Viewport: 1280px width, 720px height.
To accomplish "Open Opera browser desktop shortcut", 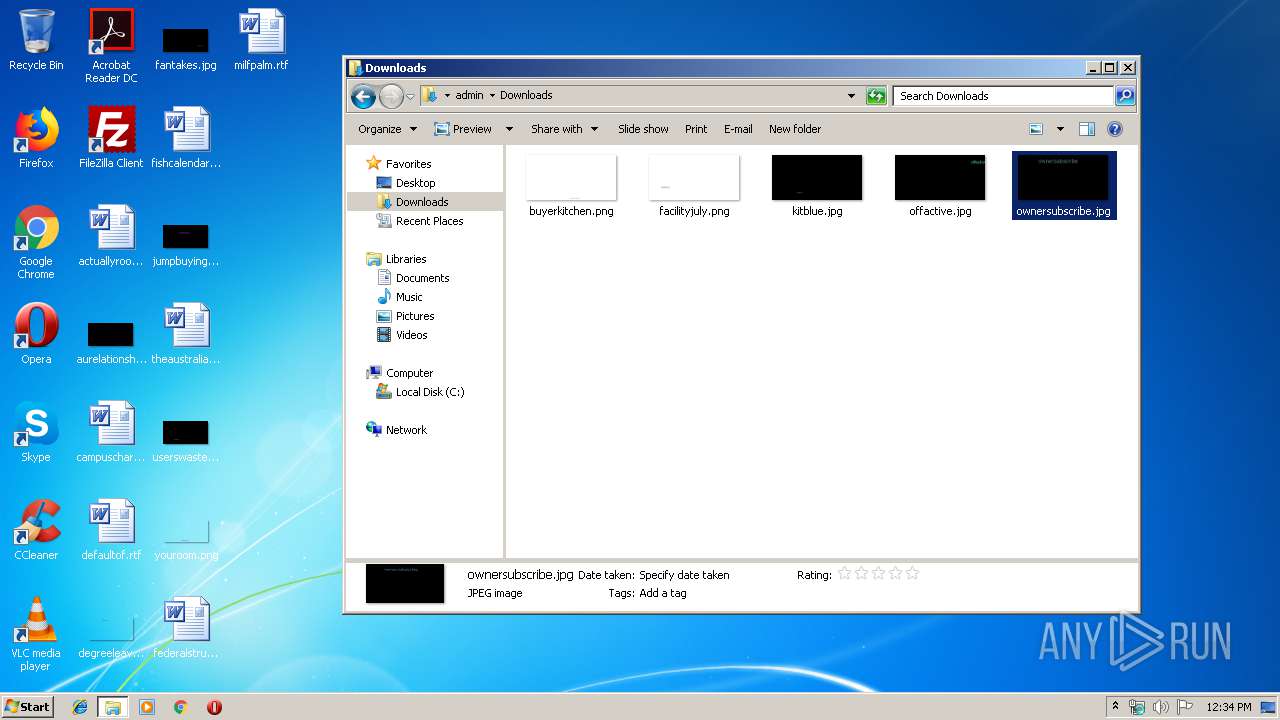I will pos(36,334).
